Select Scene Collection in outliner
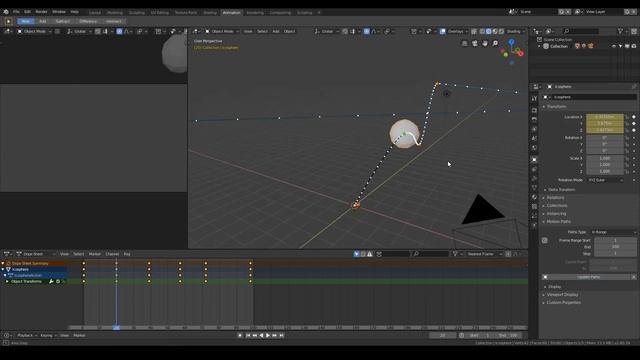Screen dimensions: 640x360 [x=558, y=40]
